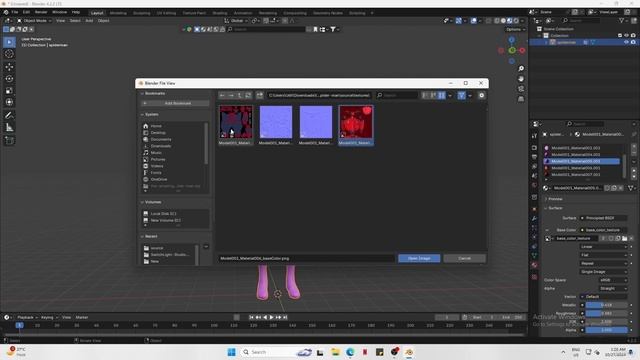Switch File View to horizontal list display
Screen dimensions: 640x360
(x=433, y=95)
